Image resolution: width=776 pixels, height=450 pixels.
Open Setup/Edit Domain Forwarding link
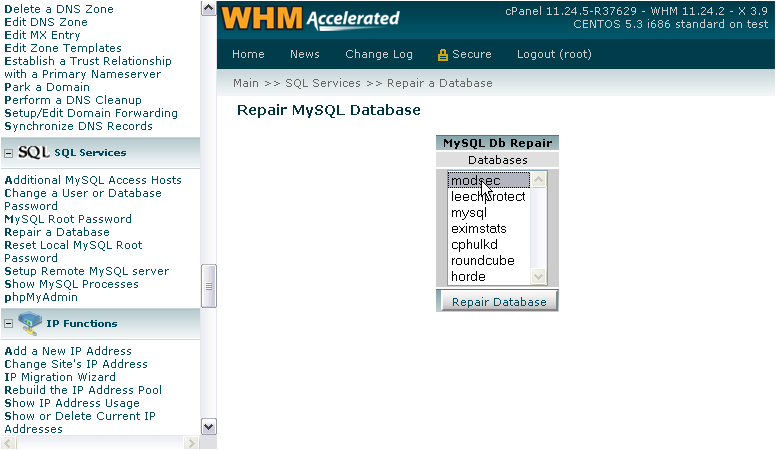pyautogui.click(x=91, y=113)
